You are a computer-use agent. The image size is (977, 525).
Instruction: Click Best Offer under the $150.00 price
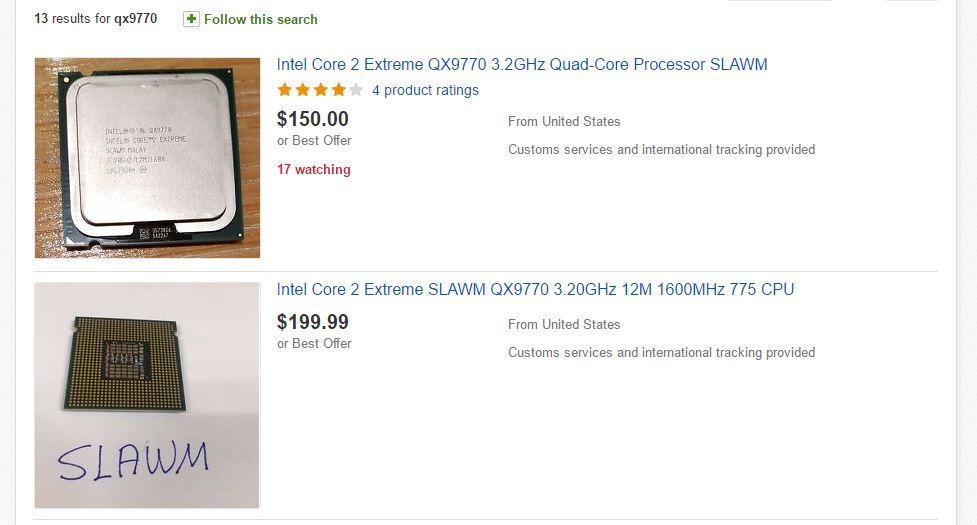pos(314,141)
